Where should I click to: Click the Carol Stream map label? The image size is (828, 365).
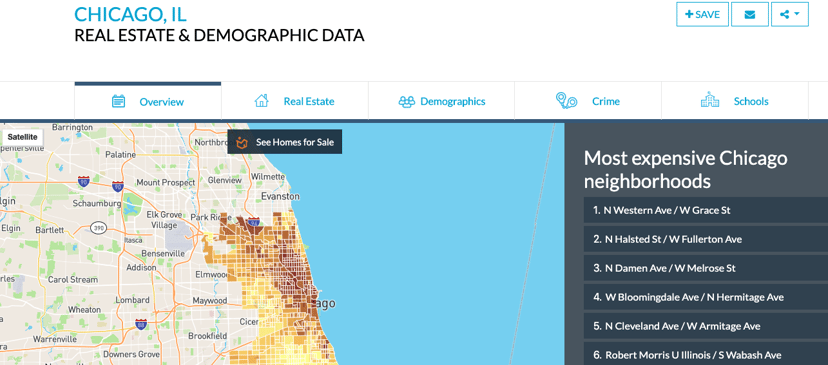coord(73,279)
